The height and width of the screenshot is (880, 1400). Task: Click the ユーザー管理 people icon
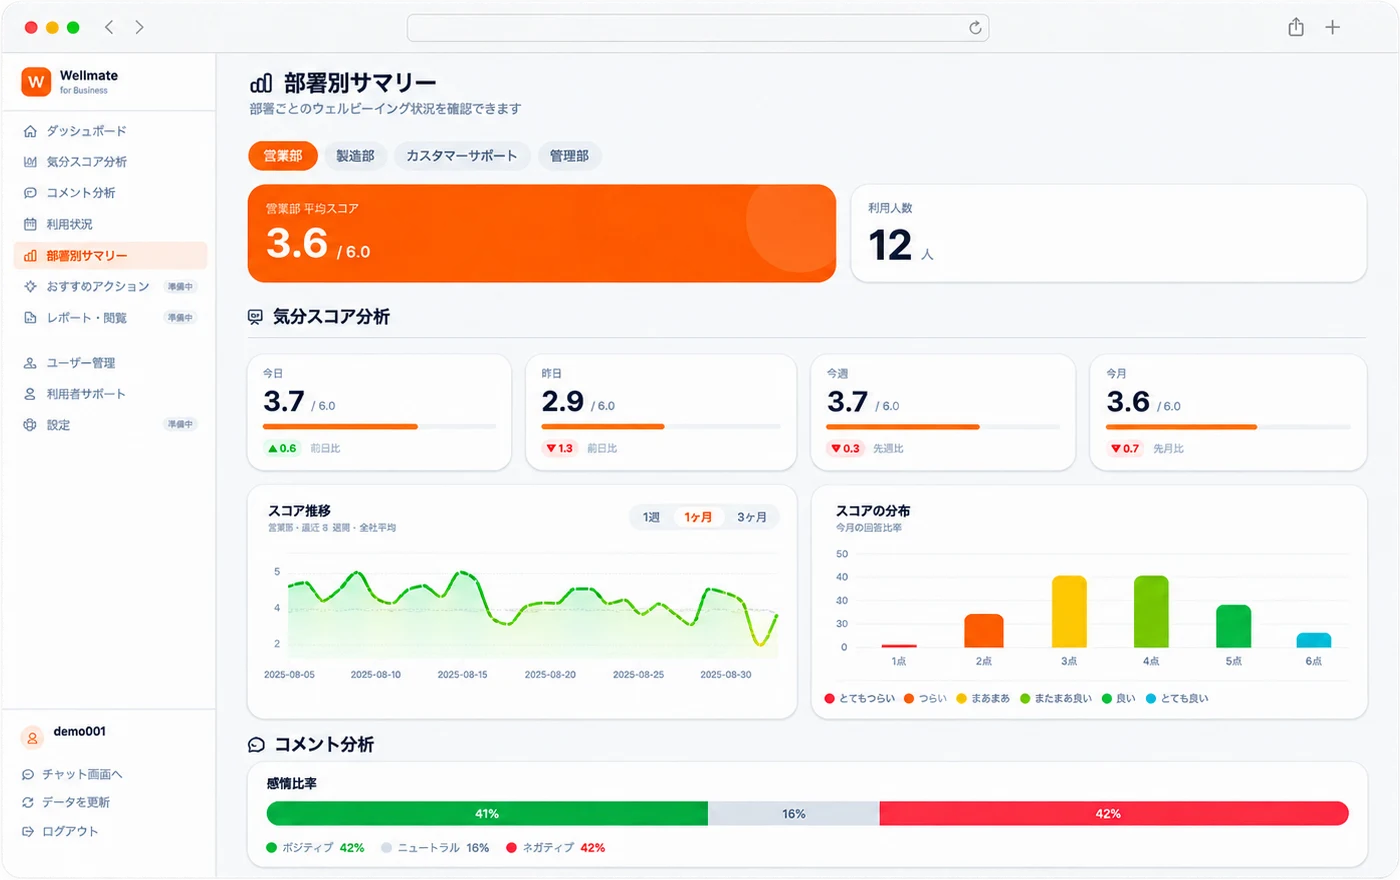click(30, 363)
